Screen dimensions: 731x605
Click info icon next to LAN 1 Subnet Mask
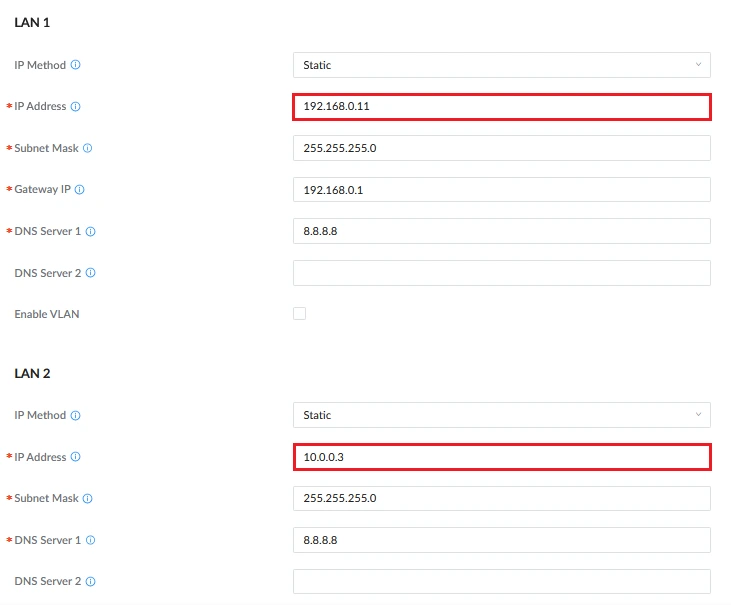coord(88,148)
